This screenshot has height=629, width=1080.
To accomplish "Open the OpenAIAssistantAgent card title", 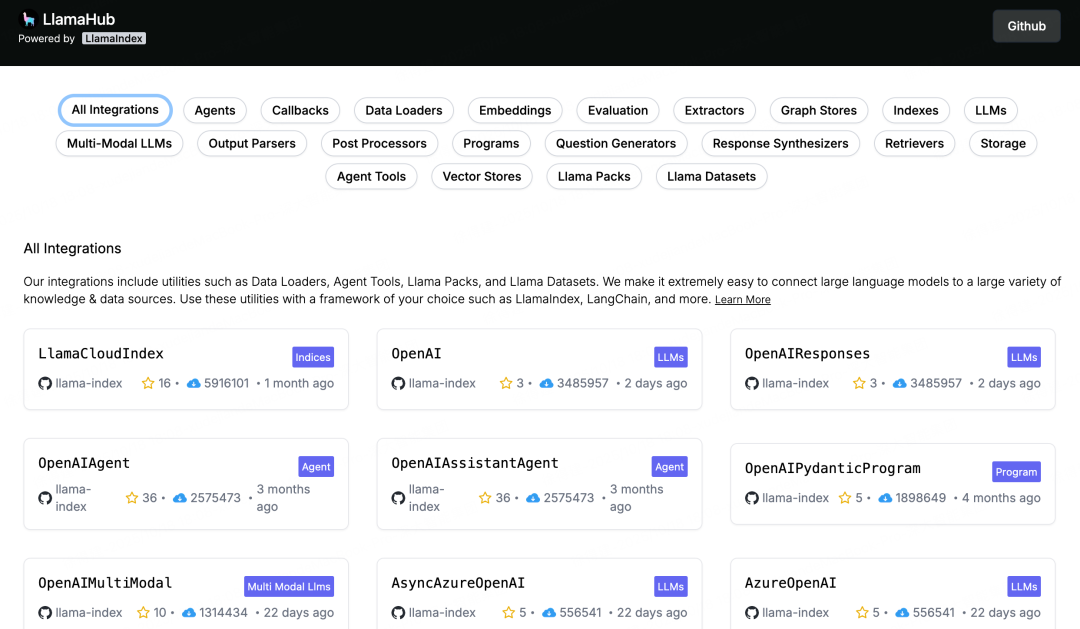I will [475, 463].
